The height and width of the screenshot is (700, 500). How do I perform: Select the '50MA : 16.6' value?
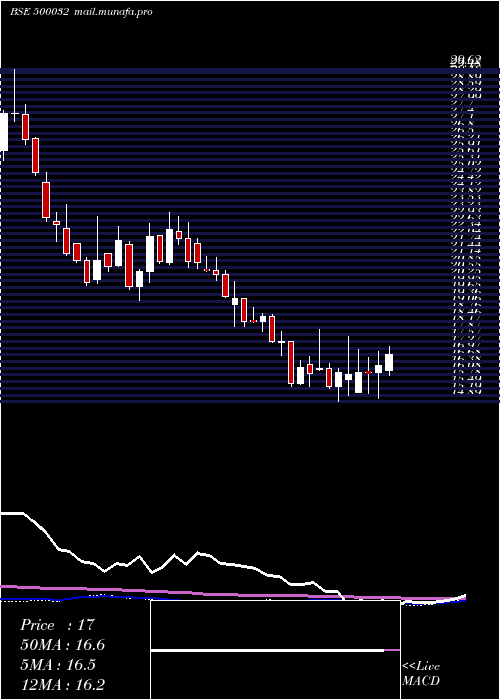point(63,645)
